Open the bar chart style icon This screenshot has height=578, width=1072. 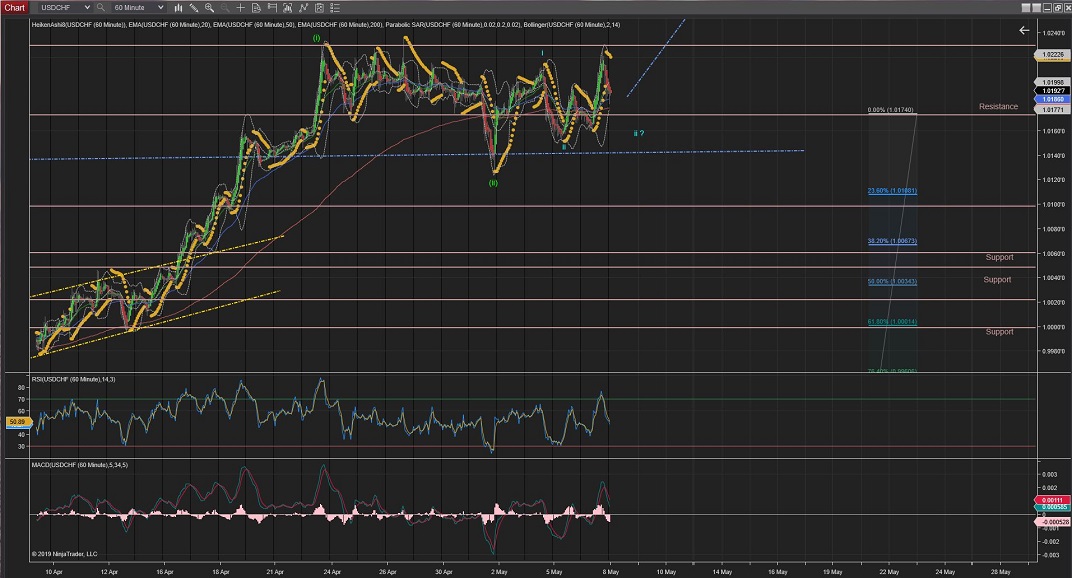(x=176, y=7)
